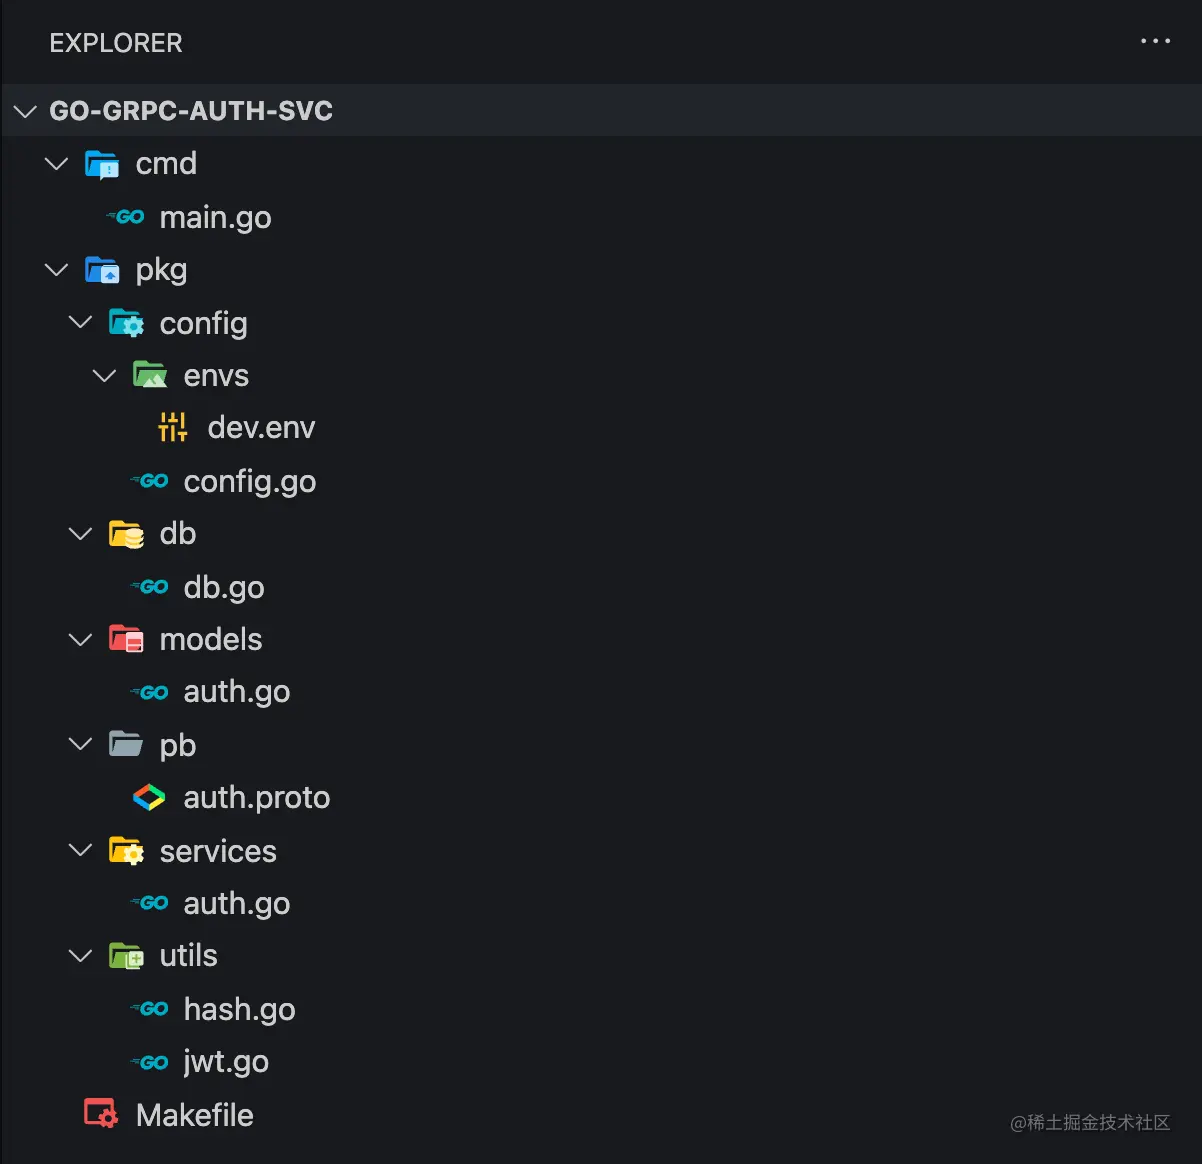This screenshot has height=1164, width=1202.
Task: Click the Go icon beside main.go
Action: tap(126, 217)
